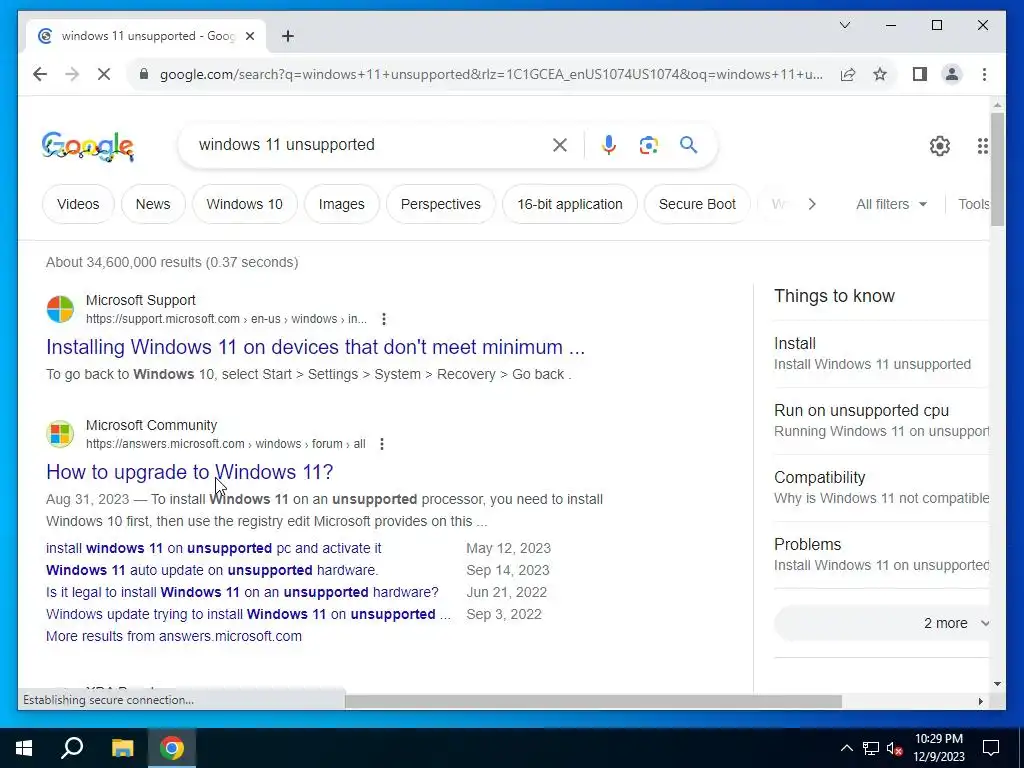Share this page via address bar icon
1024x768 pixels.
pos(848,74)
